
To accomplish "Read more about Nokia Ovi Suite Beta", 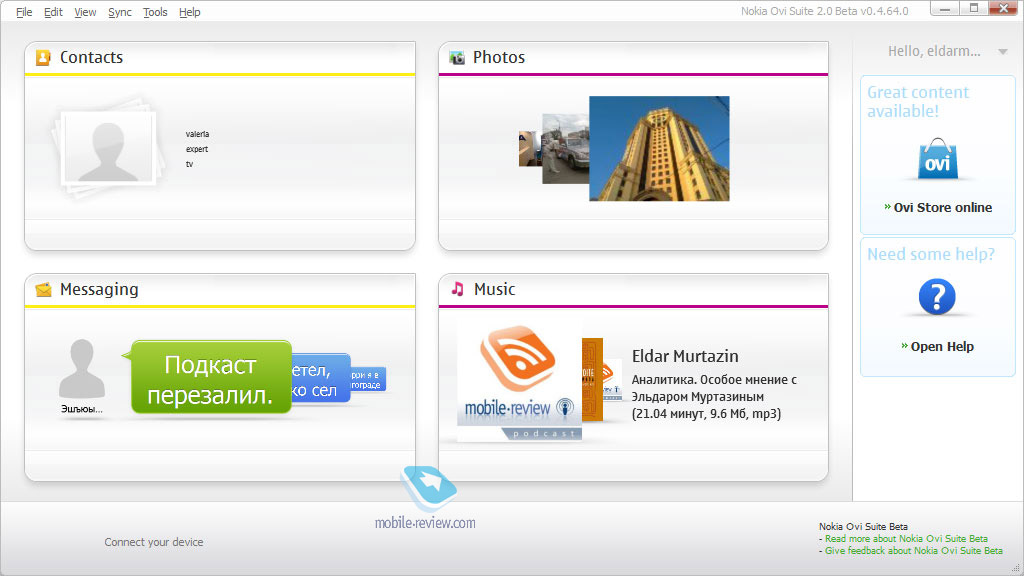I will click(x=906, y=539).
